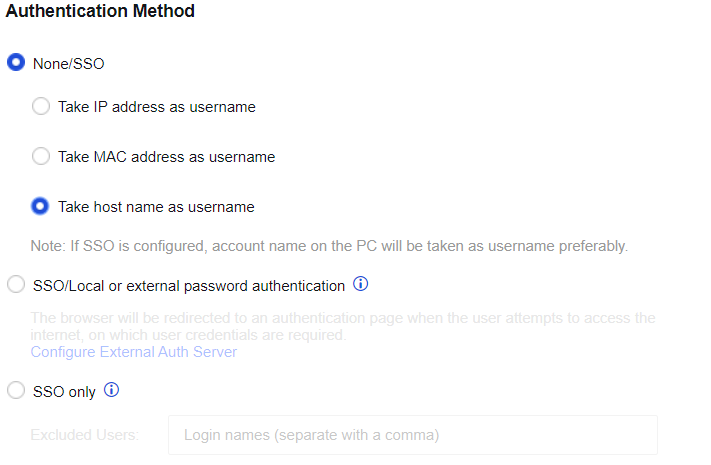The image size is (711, 465).
Task: Click the Authentication Method heading
Action: [x=101, y=12]
